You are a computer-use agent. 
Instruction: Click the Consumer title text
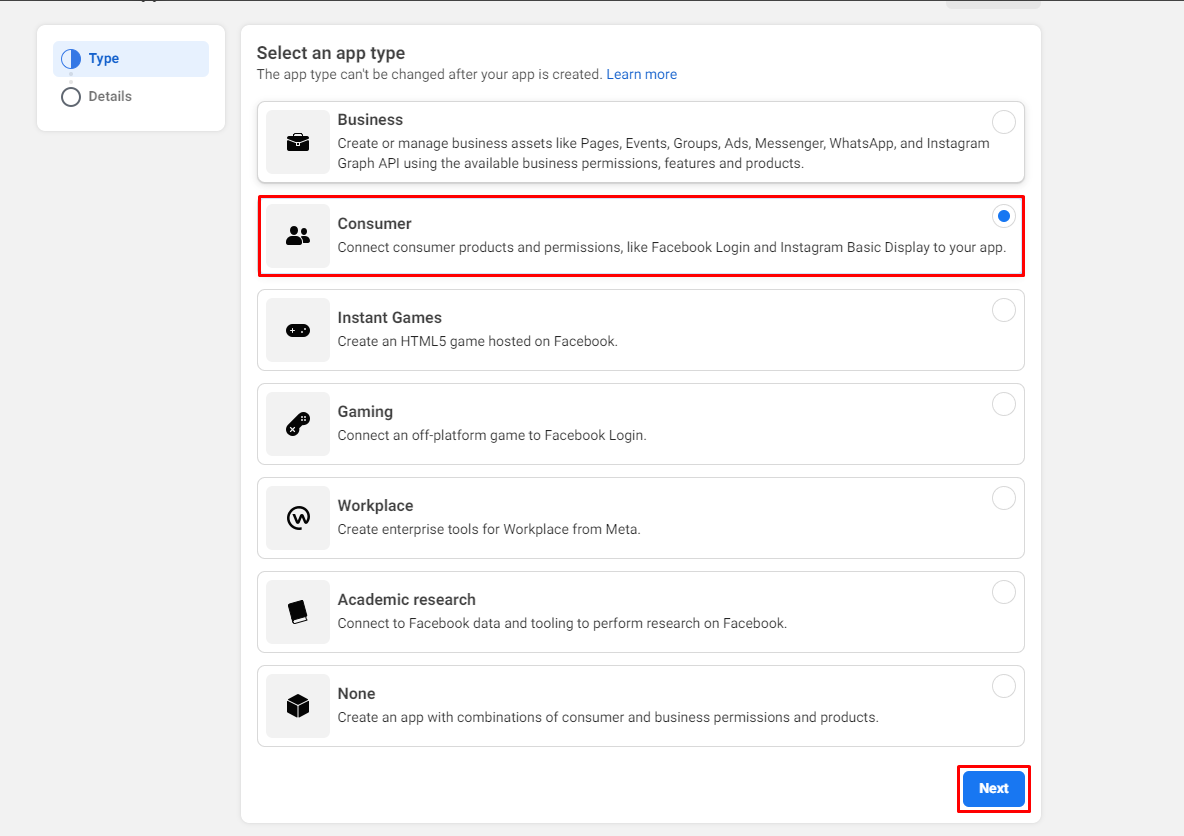coord(375,224)
